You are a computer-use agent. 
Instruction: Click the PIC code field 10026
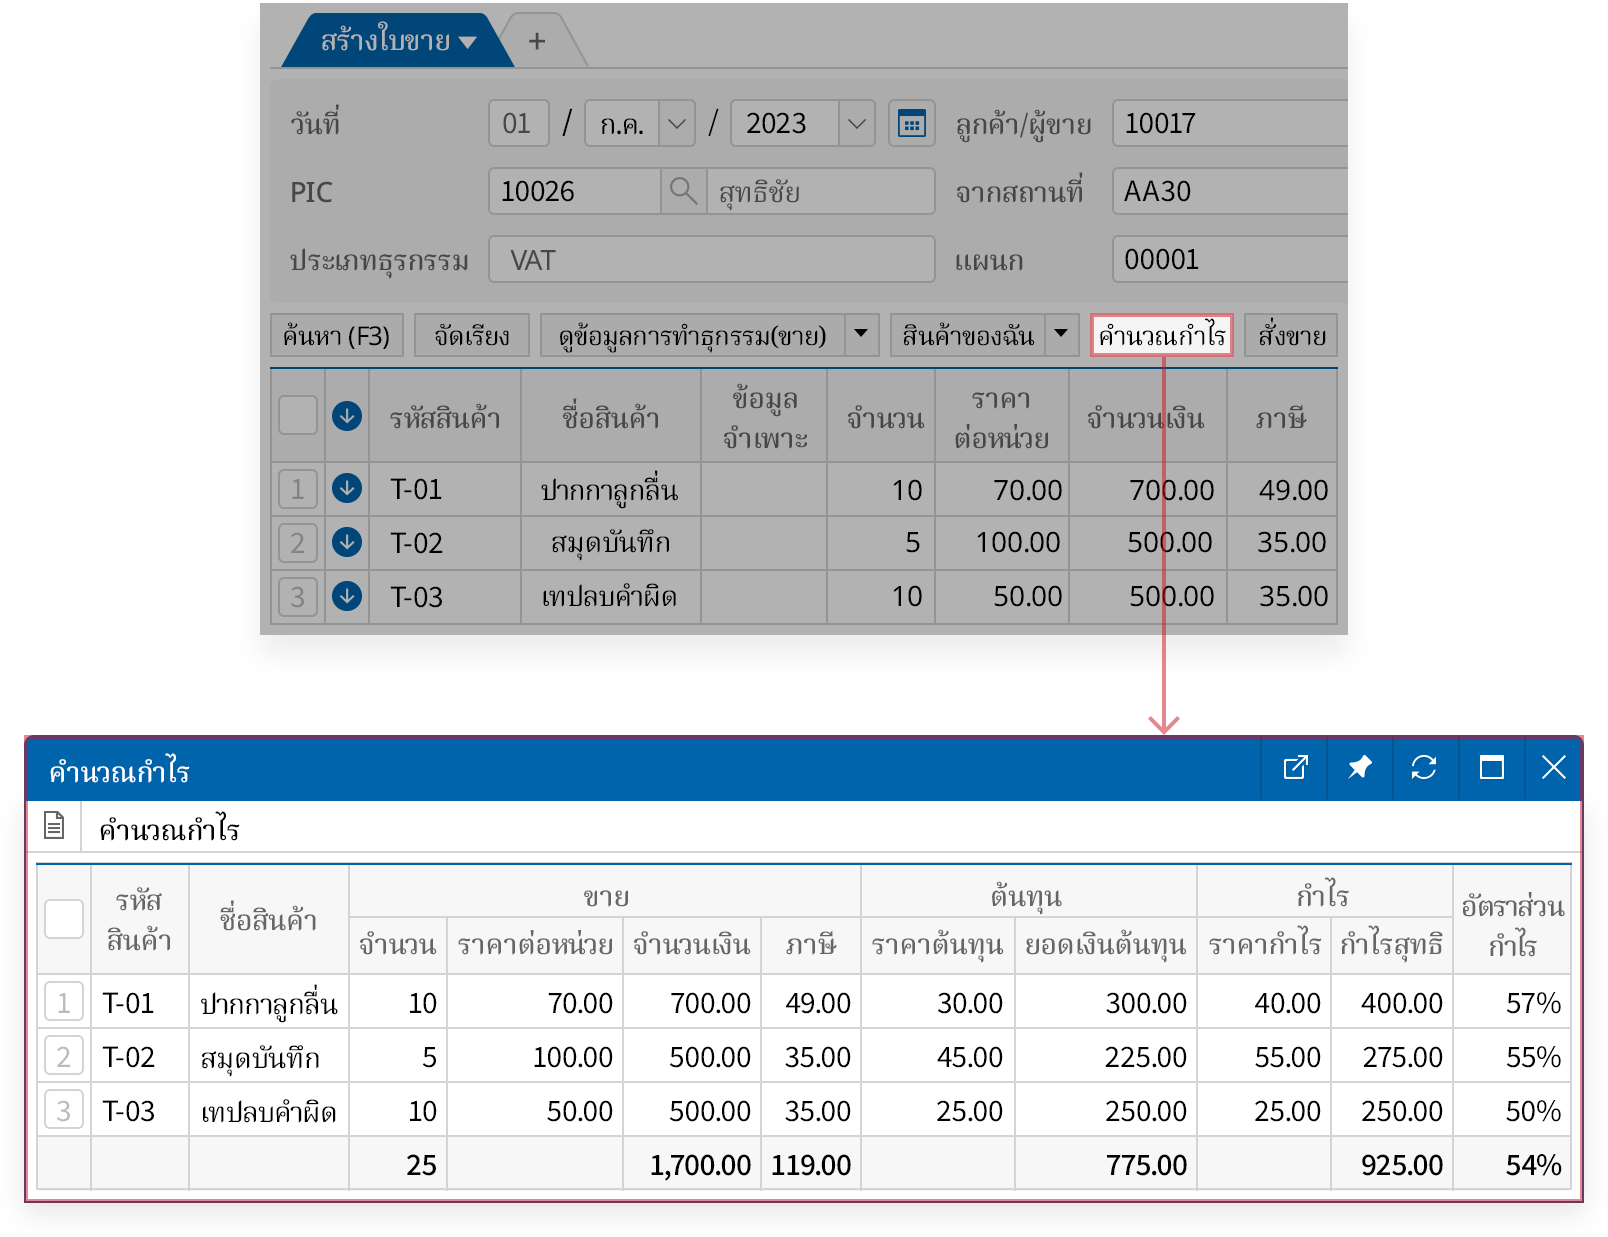tap(574, 191)
